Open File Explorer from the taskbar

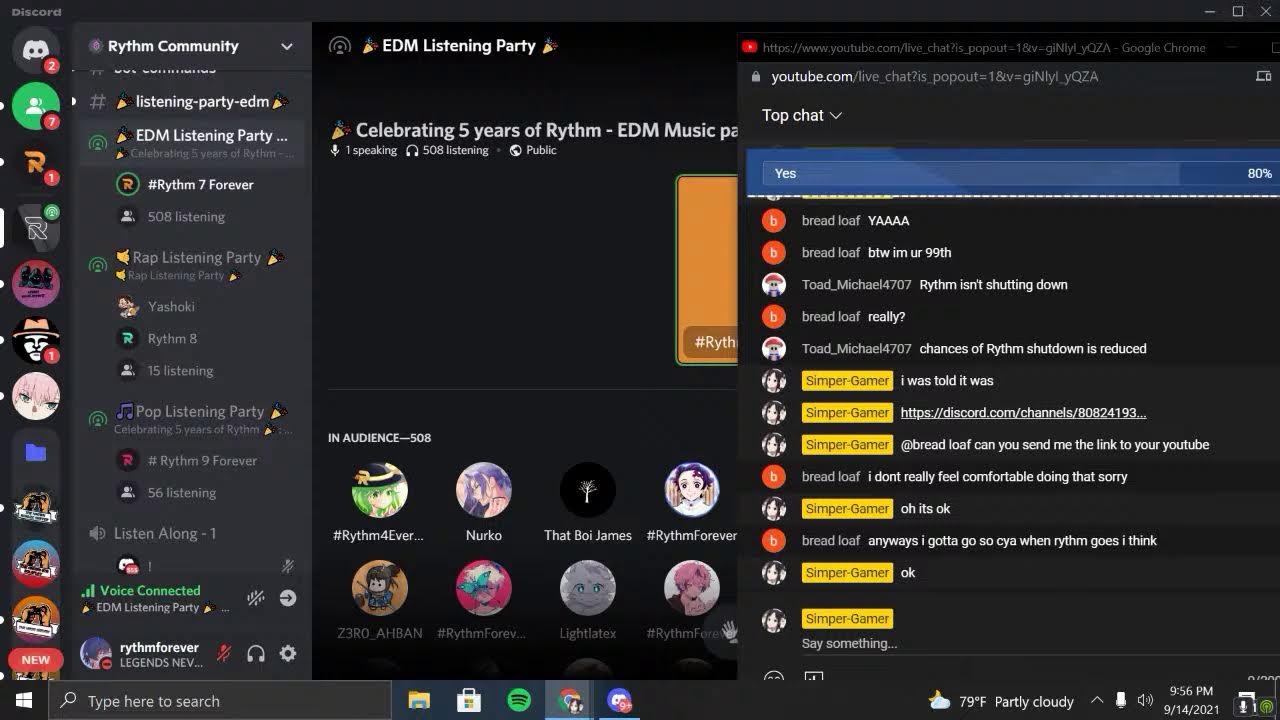[419, 701]
